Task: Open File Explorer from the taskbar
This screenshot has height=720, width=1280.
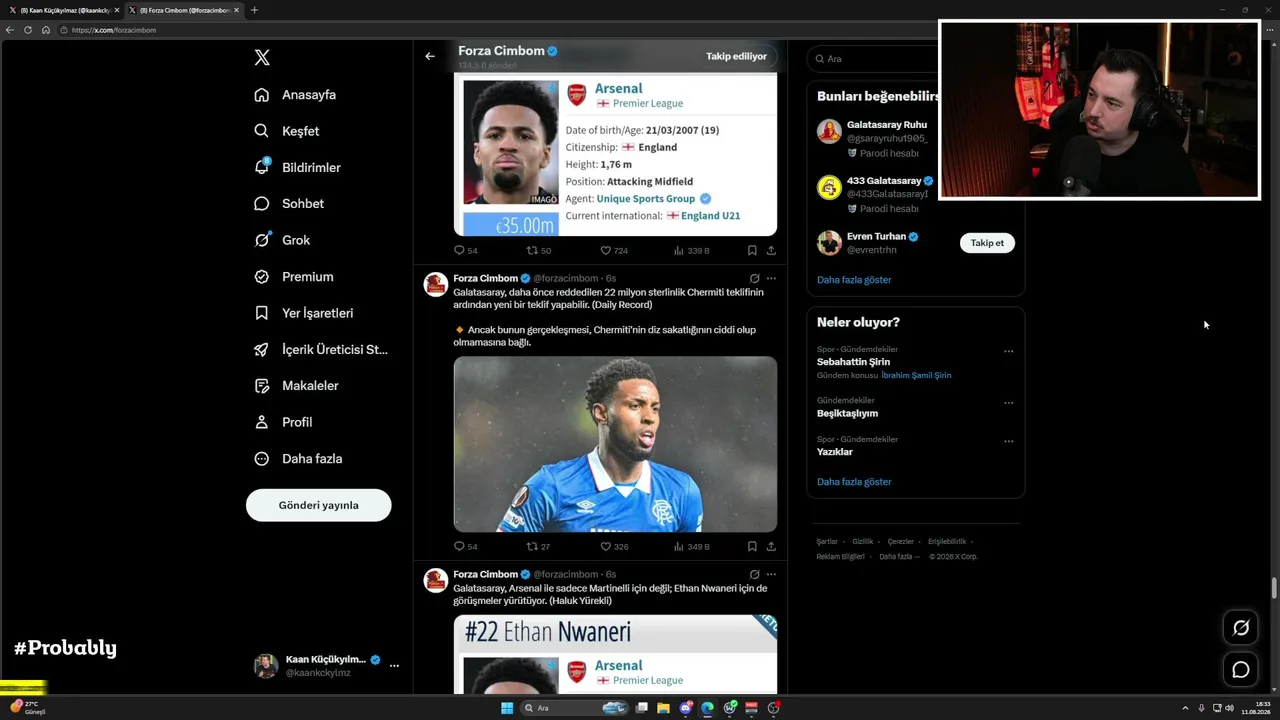Action: 663,708
